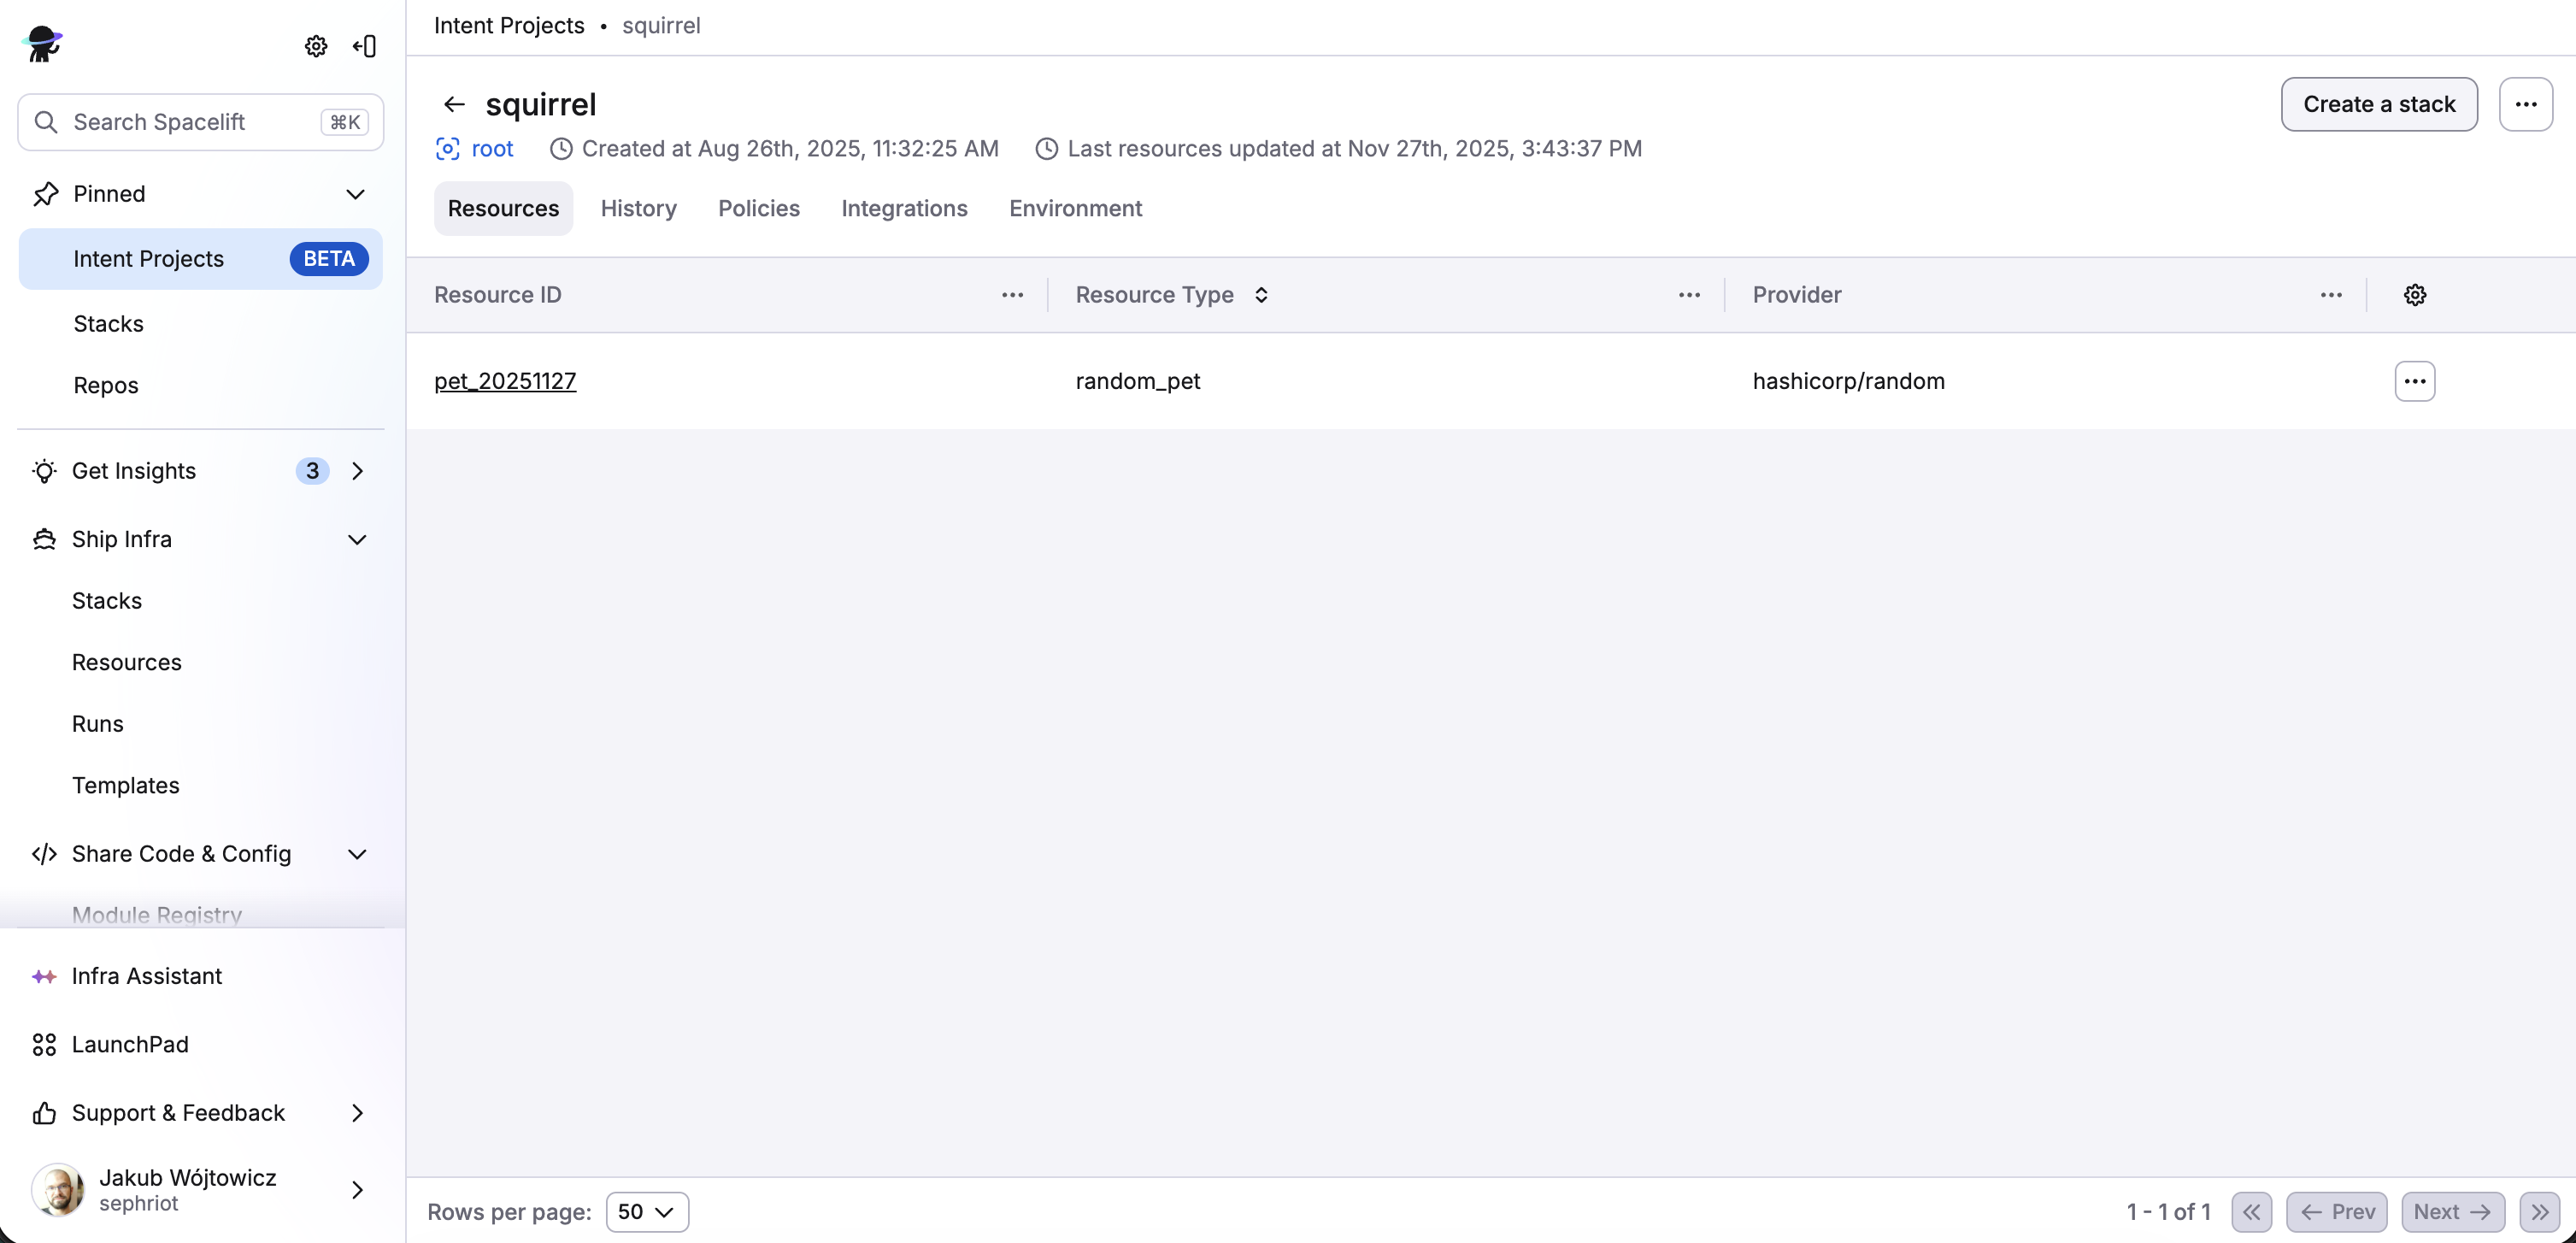2576x1243 pixels.
Task: Open the pet_20251127 resource link
Action: (505, 381)
